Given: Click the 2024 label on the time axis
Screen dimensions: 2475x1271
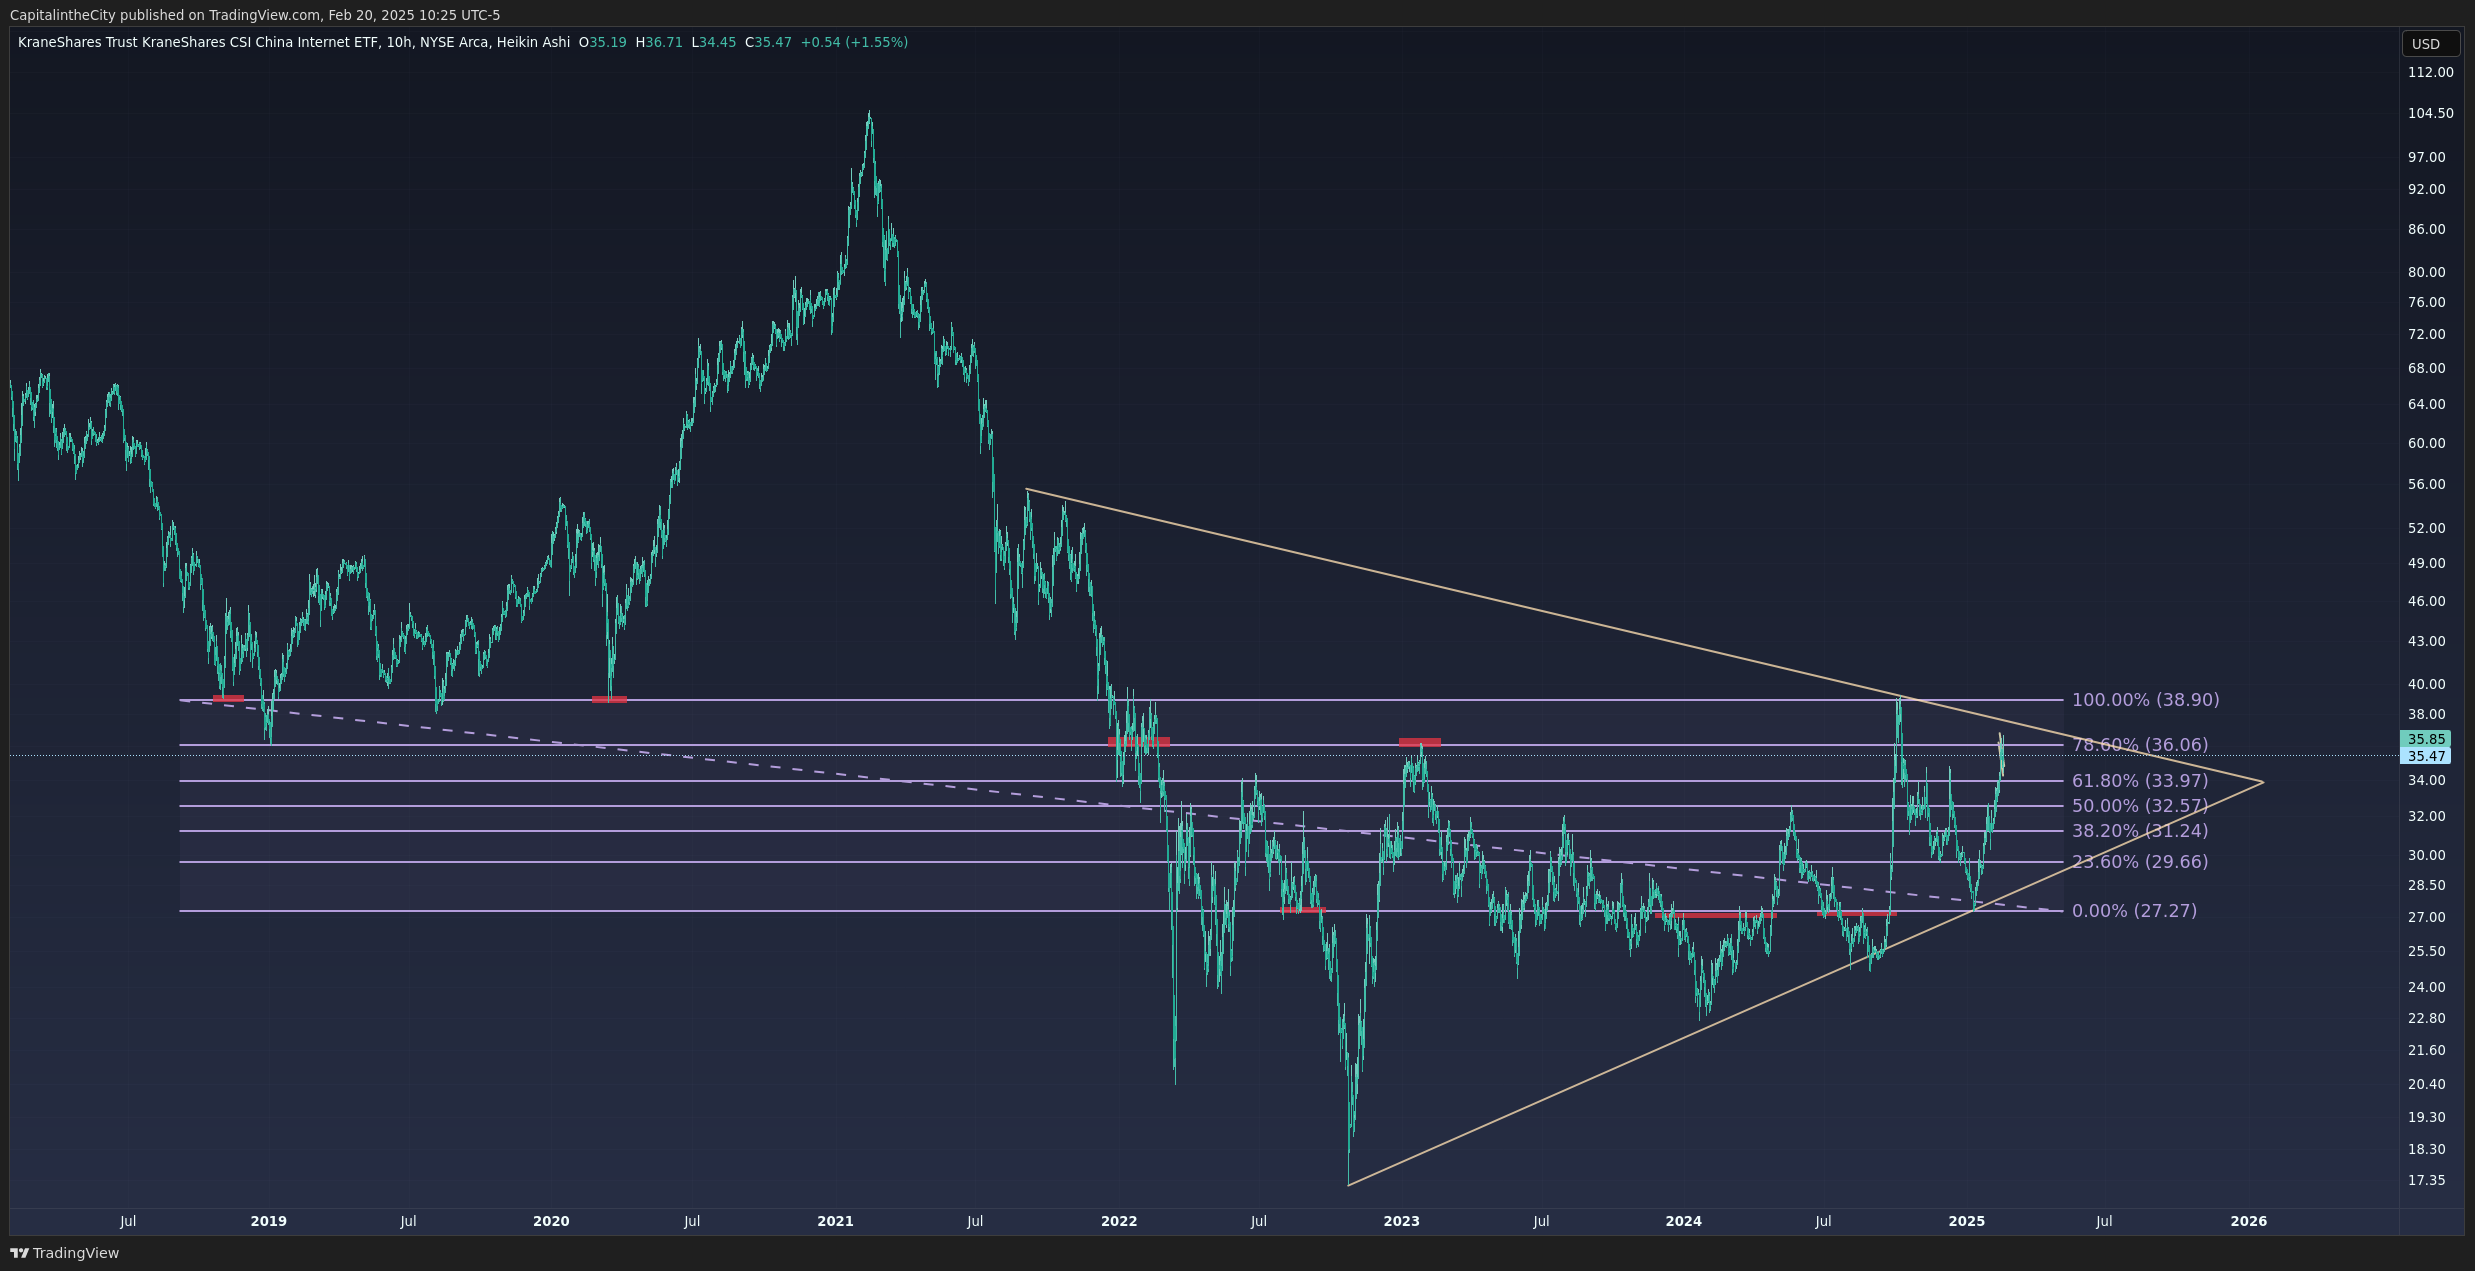Looking at the screenshot, I should (1684, 1221).
